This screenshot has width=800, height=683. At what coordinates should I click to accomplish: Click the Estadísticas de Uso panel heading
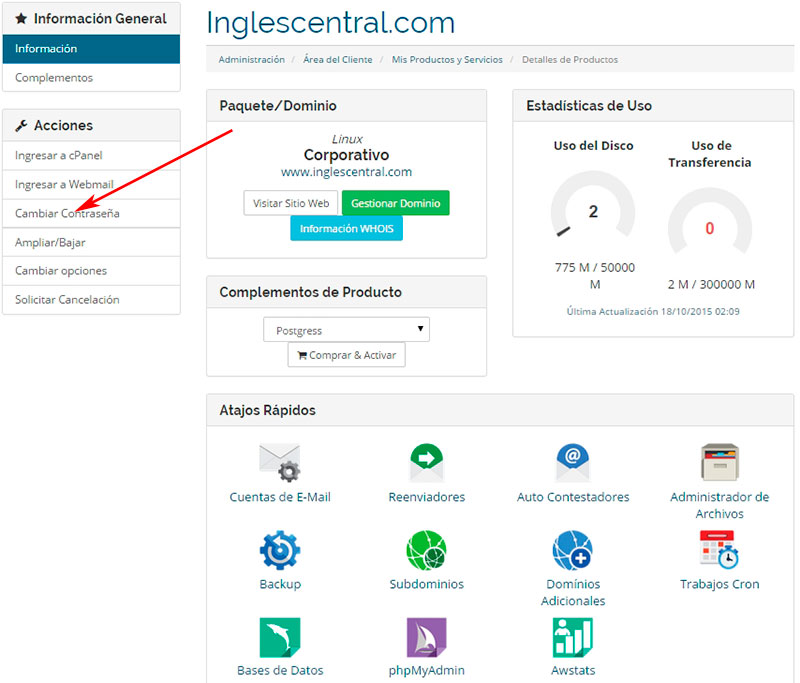pos(589,106)
